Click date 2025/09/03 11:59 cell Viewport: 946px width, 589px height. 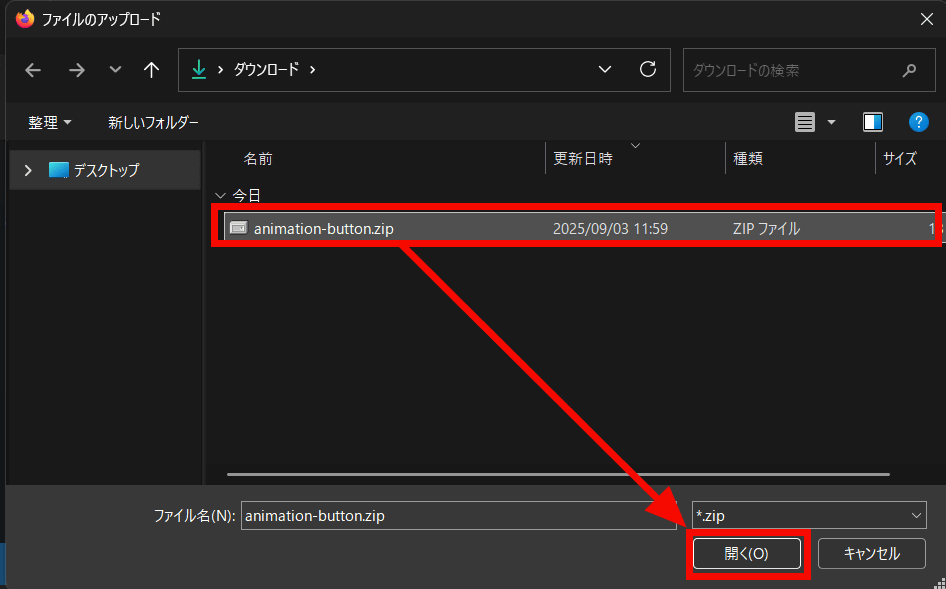[x=611, y=229]
